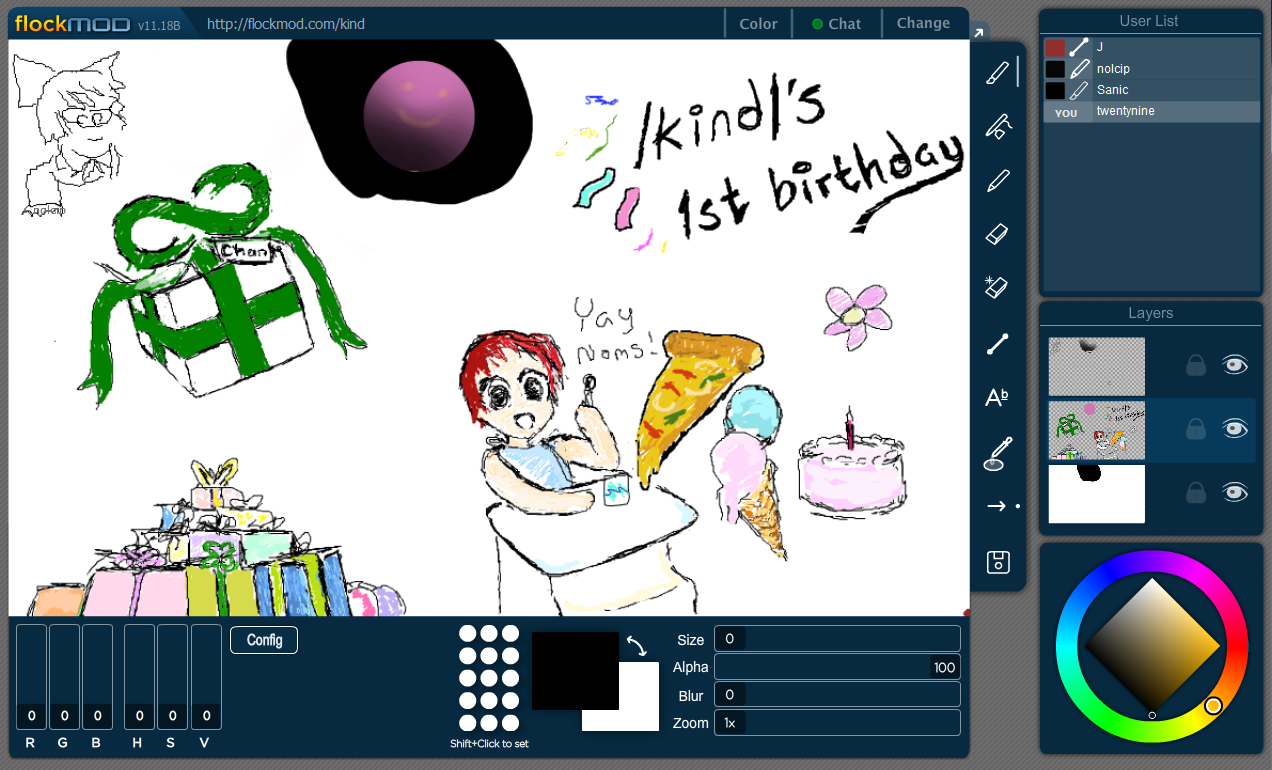Screen dimensions: 1272x770
Task: Click the User List panel header
Action: (1150, 21)
